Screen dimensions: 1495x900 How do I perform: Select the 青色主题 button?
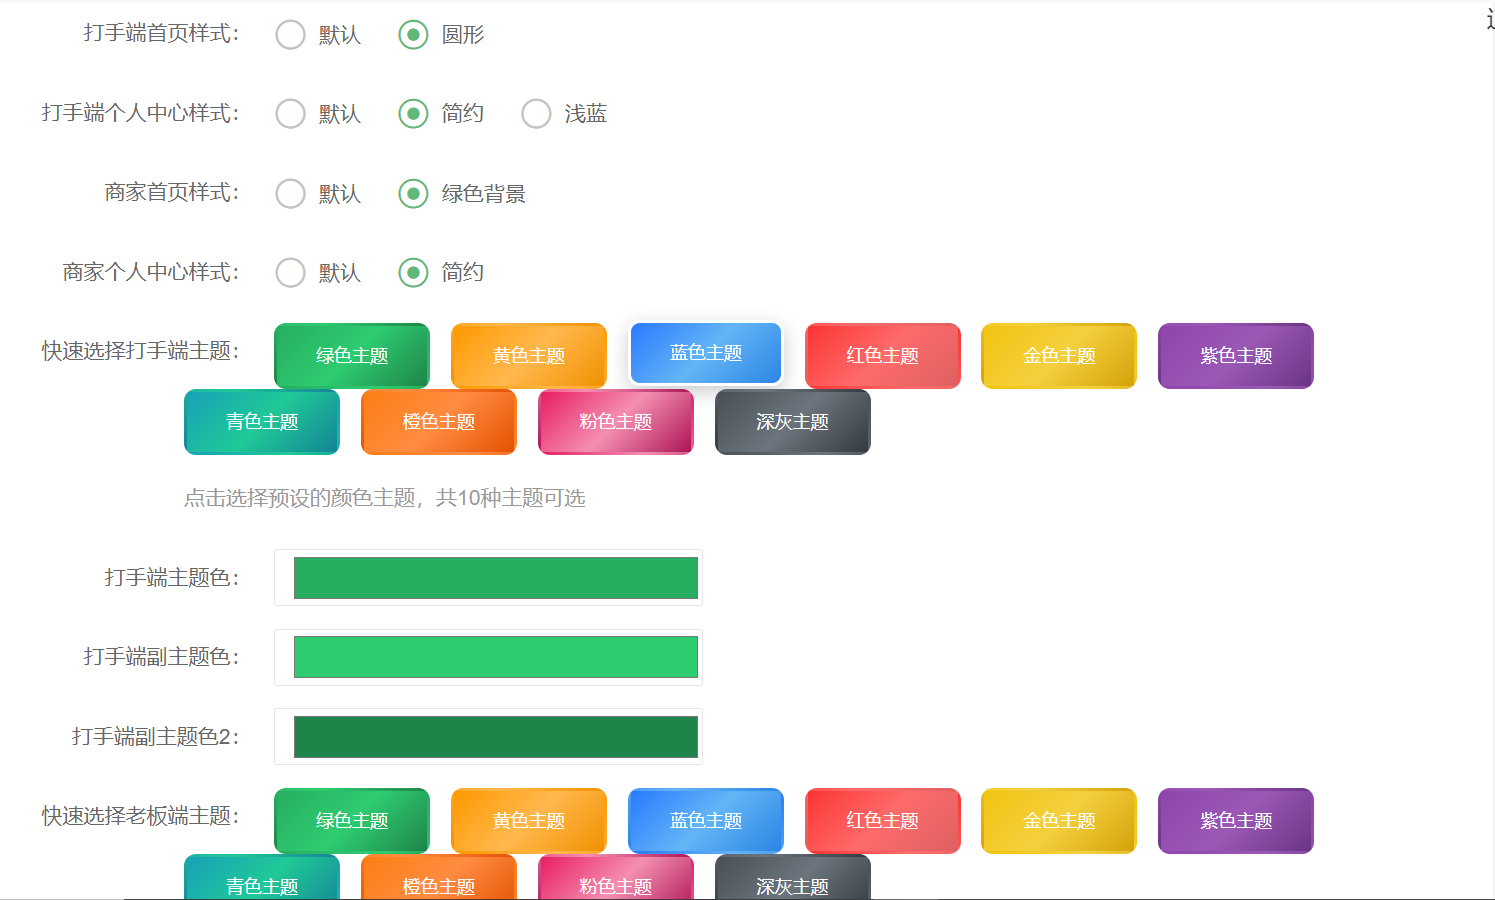(x=261, y=422)
